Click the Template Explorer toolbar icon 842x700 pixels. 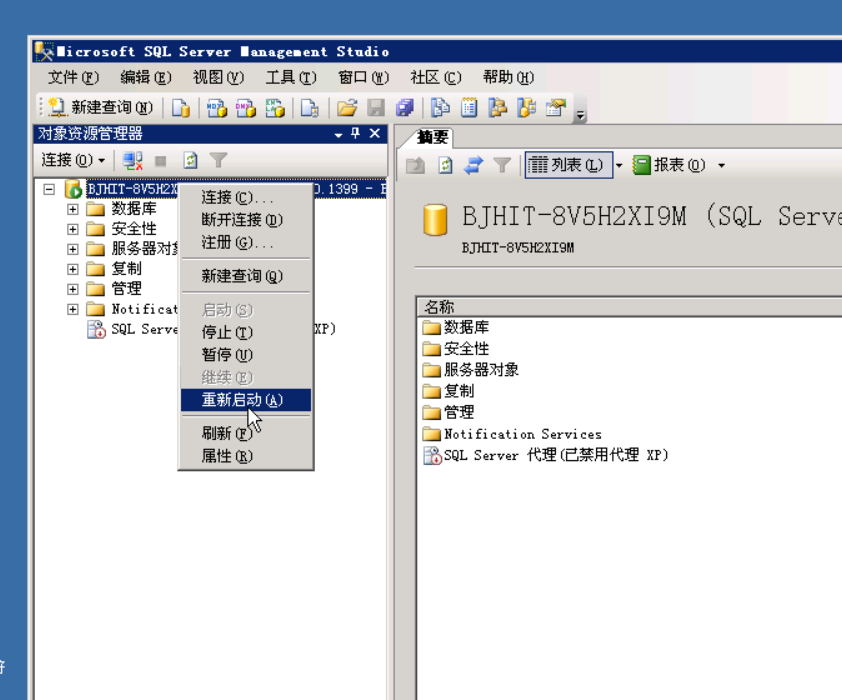pos(526,108)
